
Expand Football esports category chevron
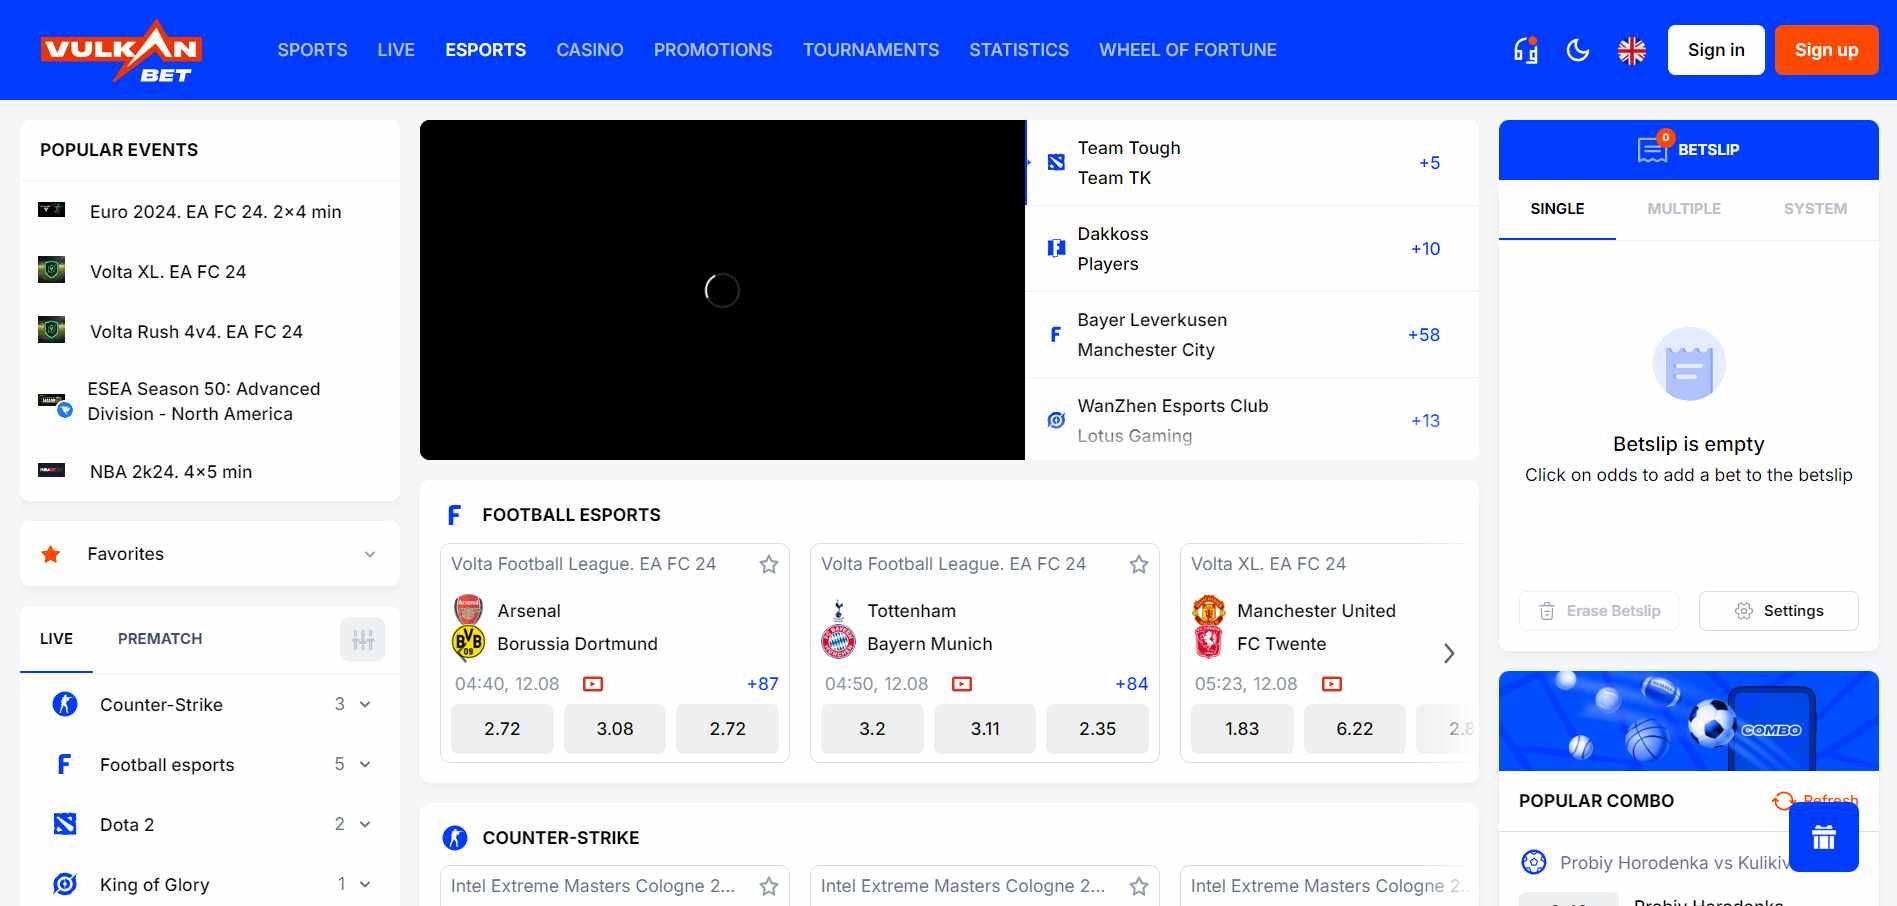(365, 764)
